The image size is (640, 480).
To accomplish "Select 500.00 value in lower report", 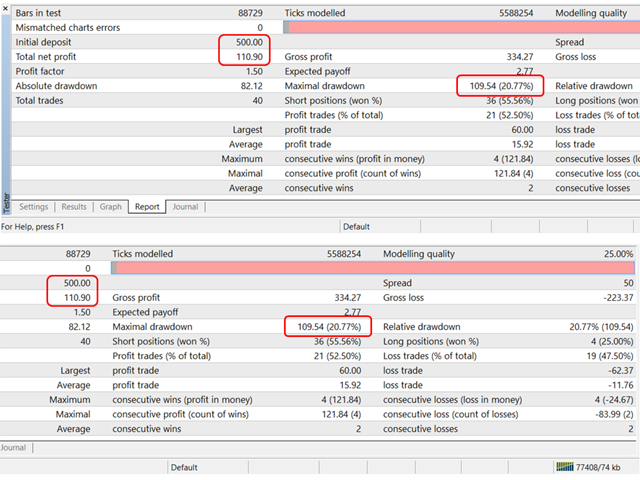I will pyautogui.click(x=77, y=283).
